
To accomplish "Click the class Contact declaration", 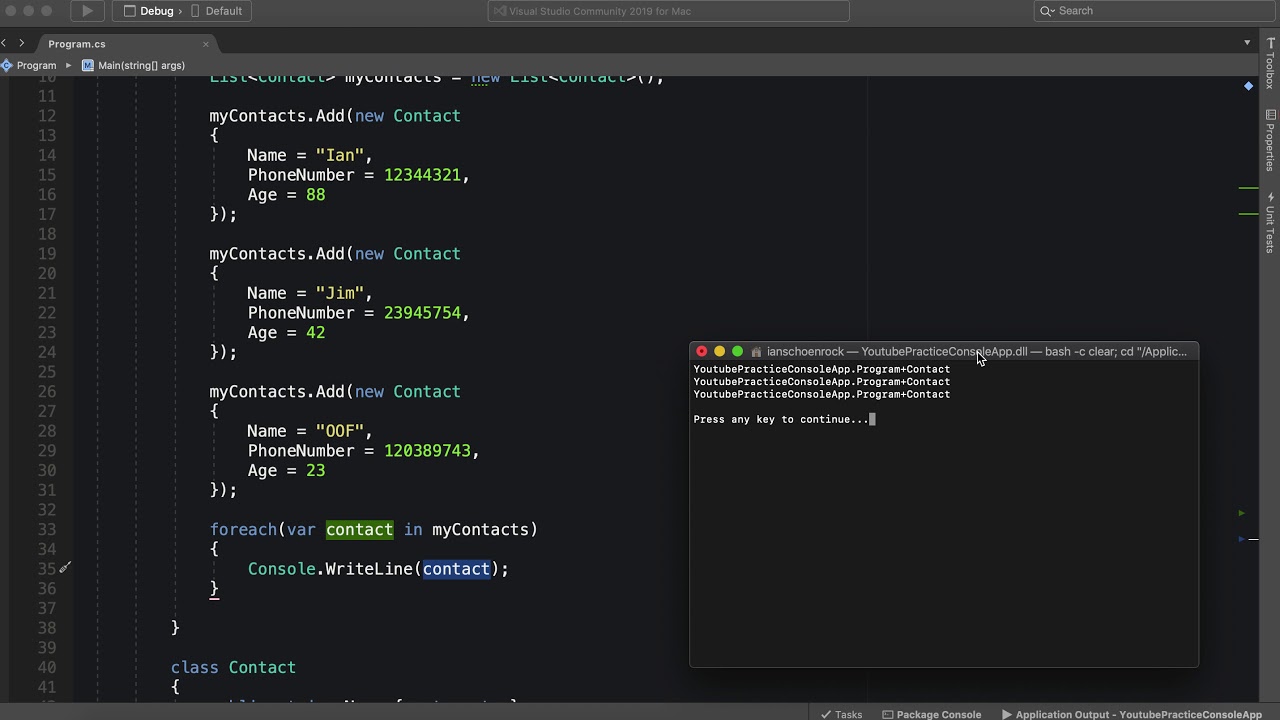I will 233,667.
